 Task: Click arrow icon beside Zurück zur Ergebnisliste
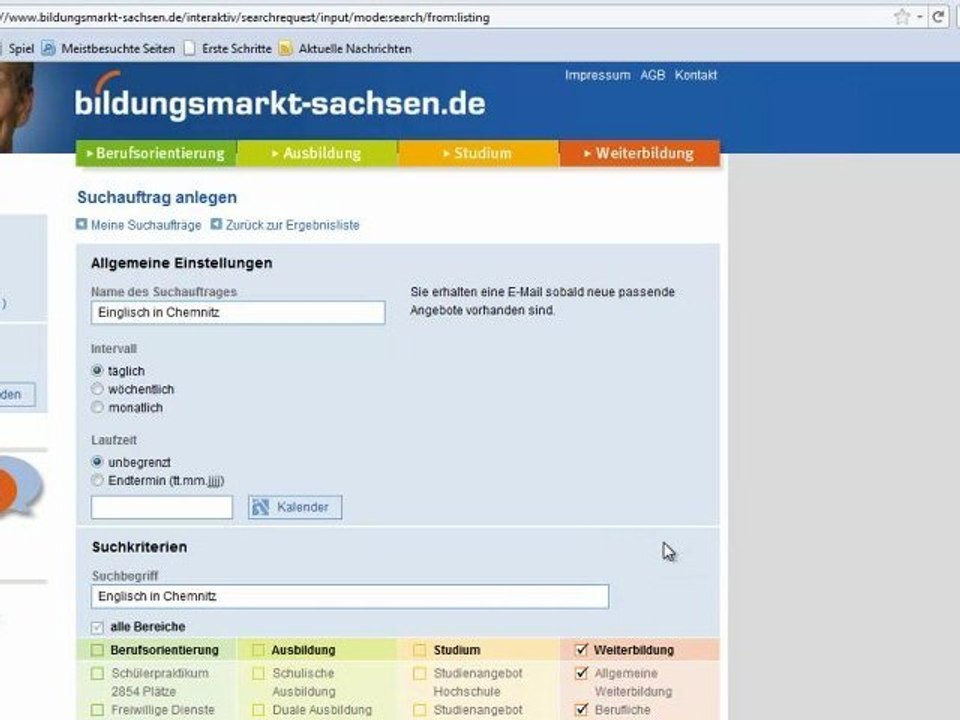coord(216,224)
